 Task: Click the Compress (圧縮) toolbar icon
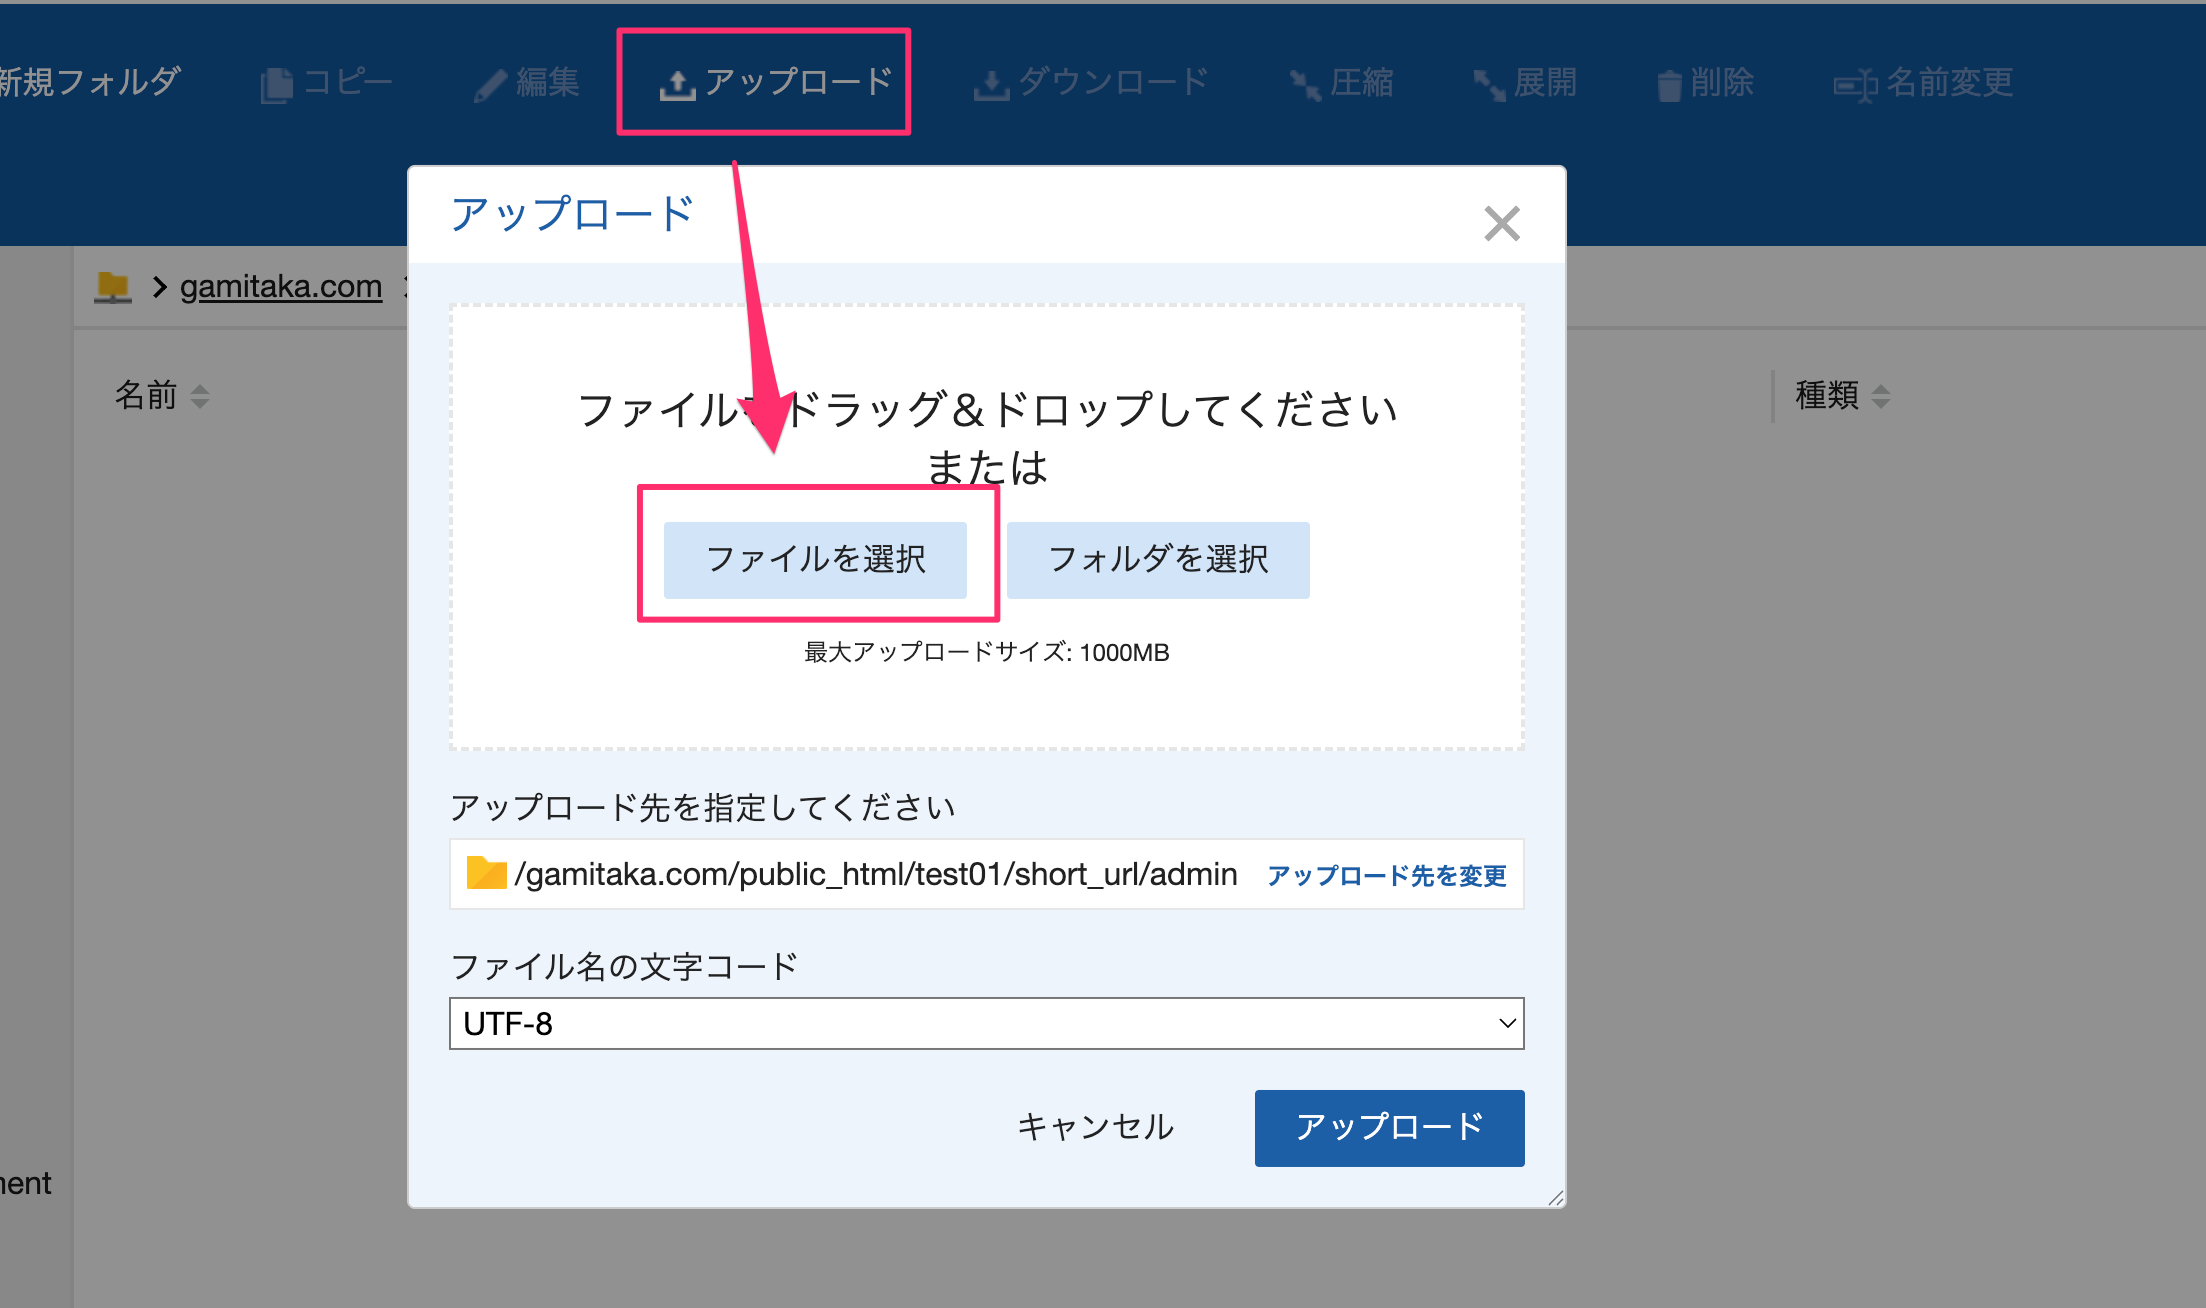point(1304,86)
